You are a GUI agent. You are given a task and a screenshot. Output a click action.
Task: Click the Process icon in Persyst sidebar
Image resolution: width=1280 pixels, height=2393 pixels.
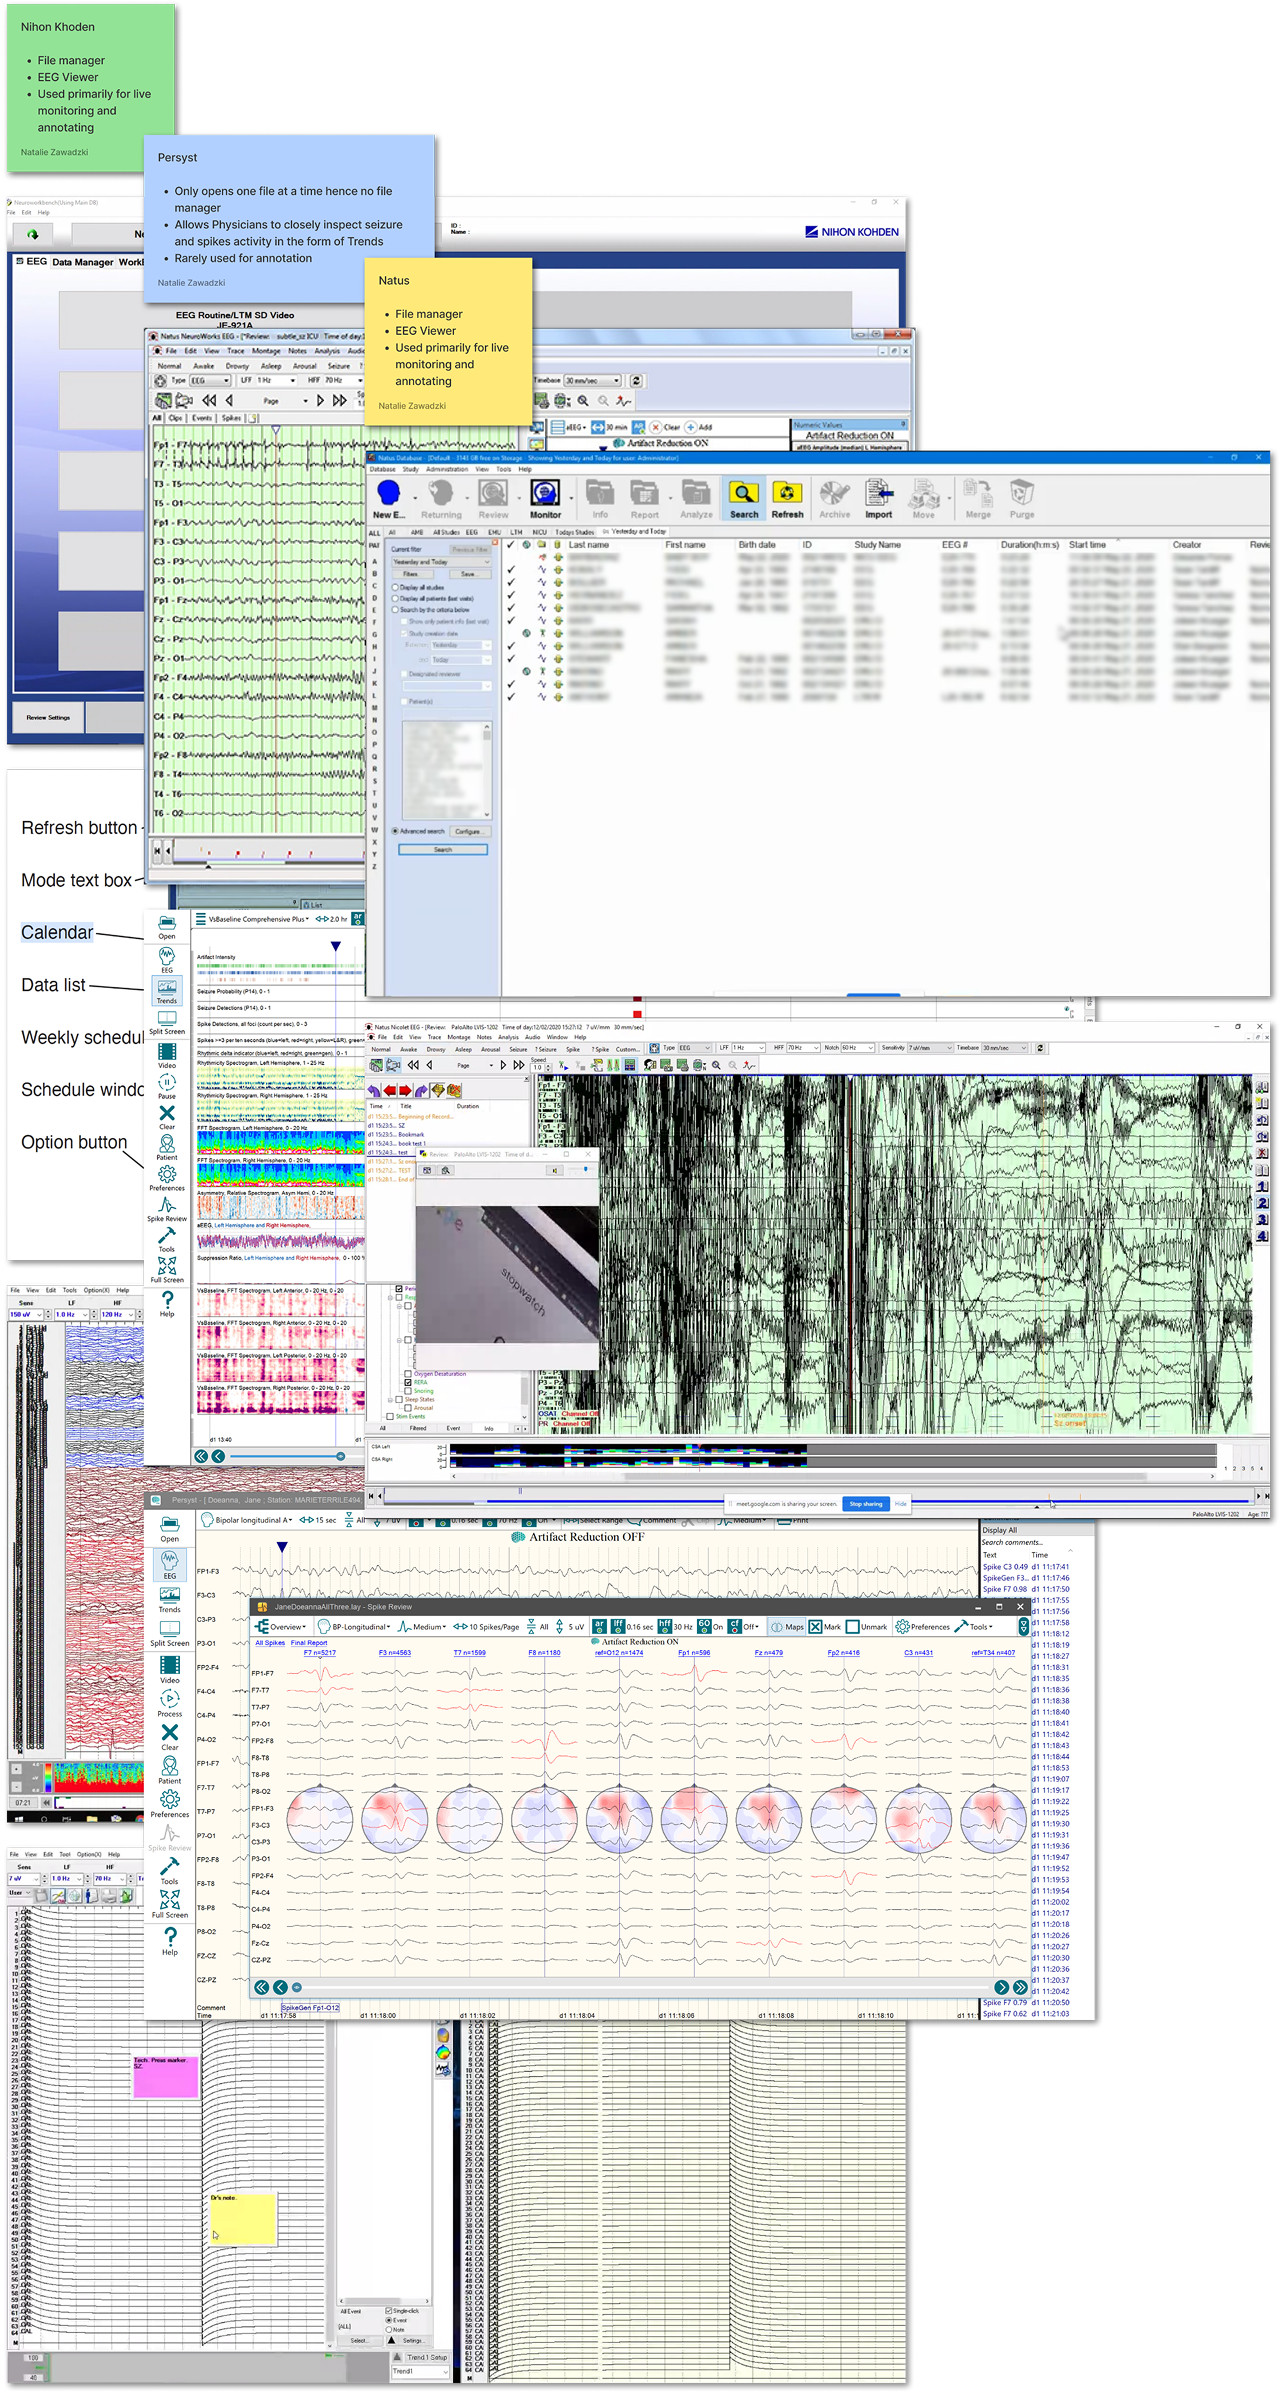click(170, 1704)
